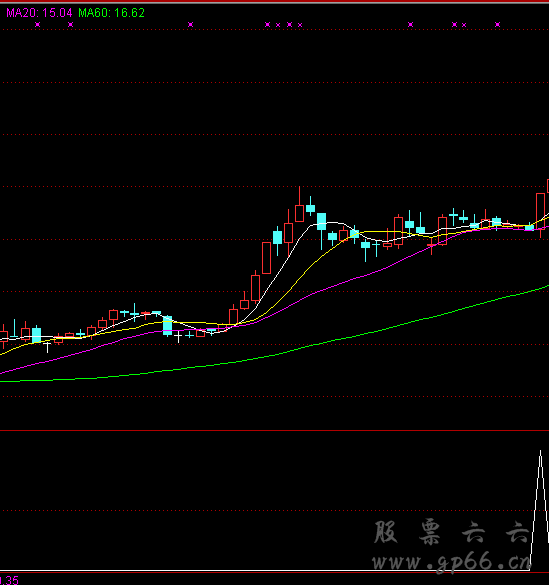This screenshot has width=549, height=585.
Task: Click the MA60: 16.62 indicator label
Action: pos(111,13)
